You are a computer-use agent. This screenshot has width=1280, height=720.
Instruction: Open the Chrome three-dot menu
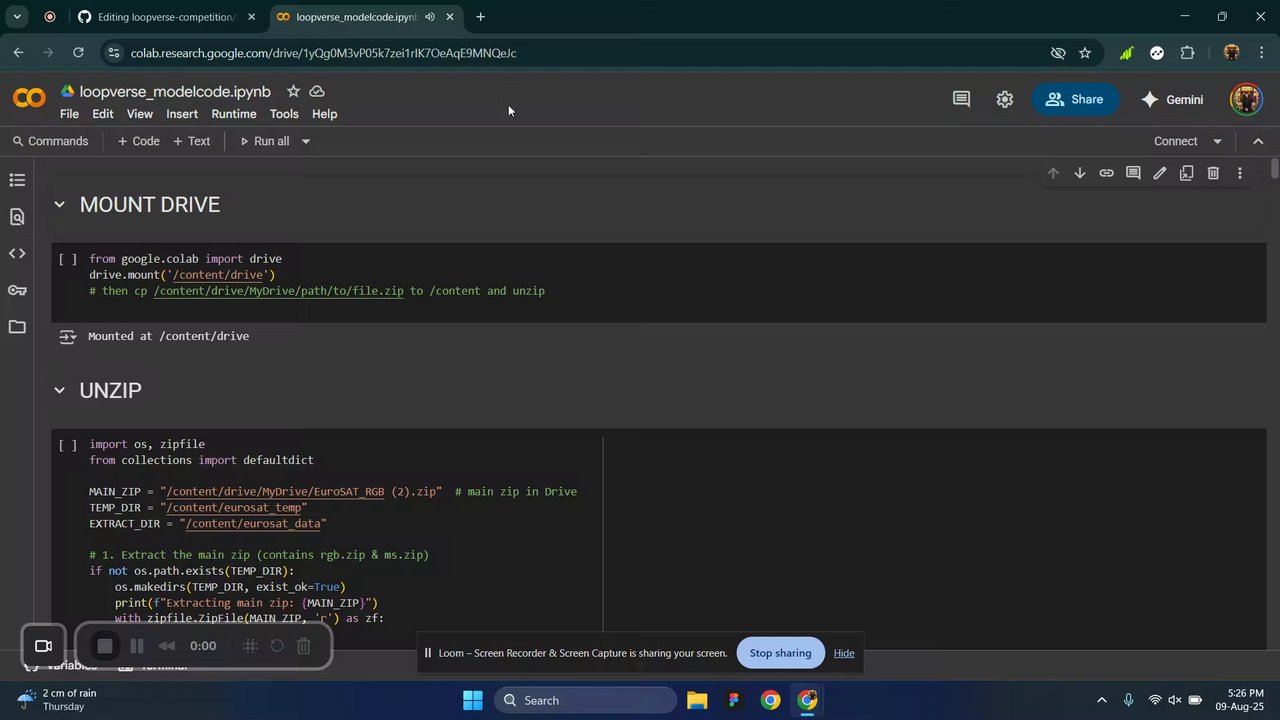coord(1262,53)
